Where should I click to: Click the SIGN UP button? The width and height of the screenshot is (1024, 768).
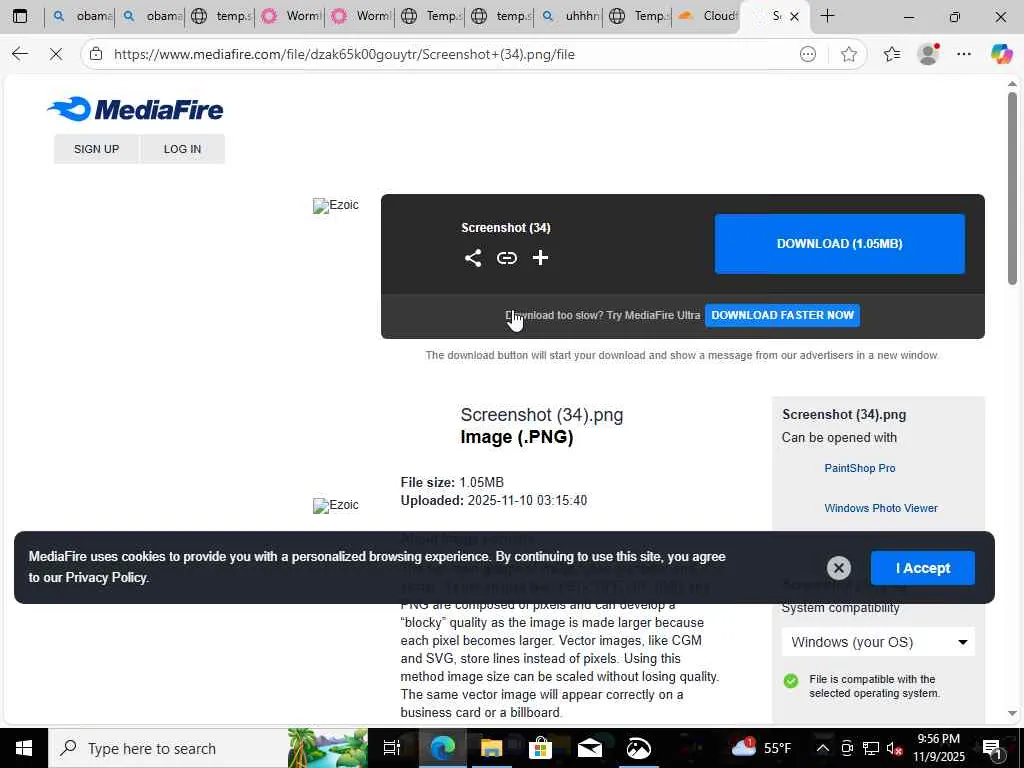point(97,149)
